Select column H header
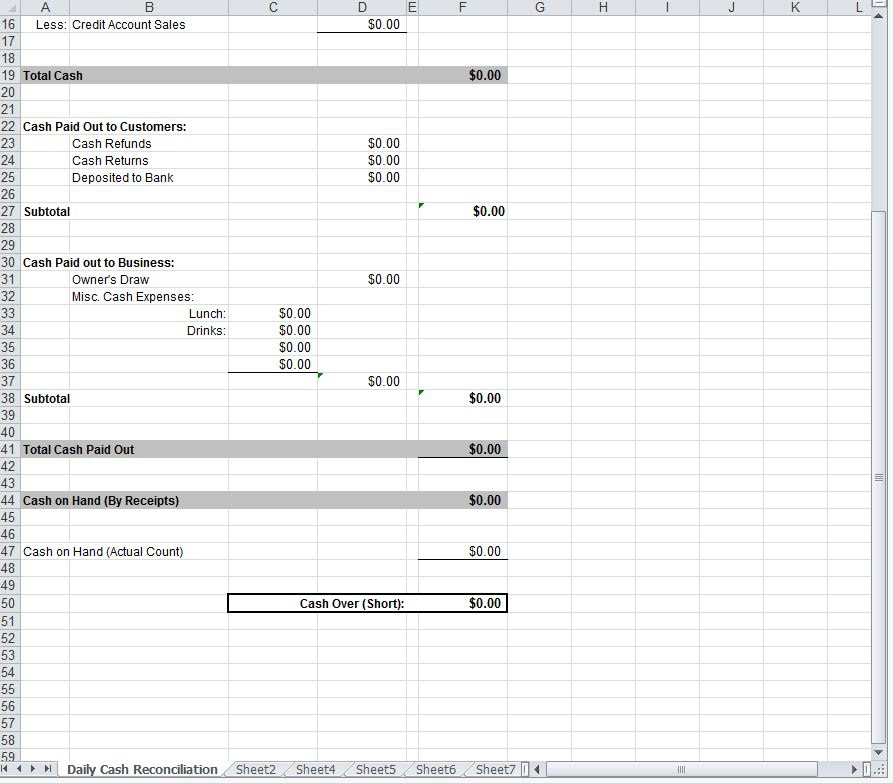The image size is (893, 783). (603, 7)
